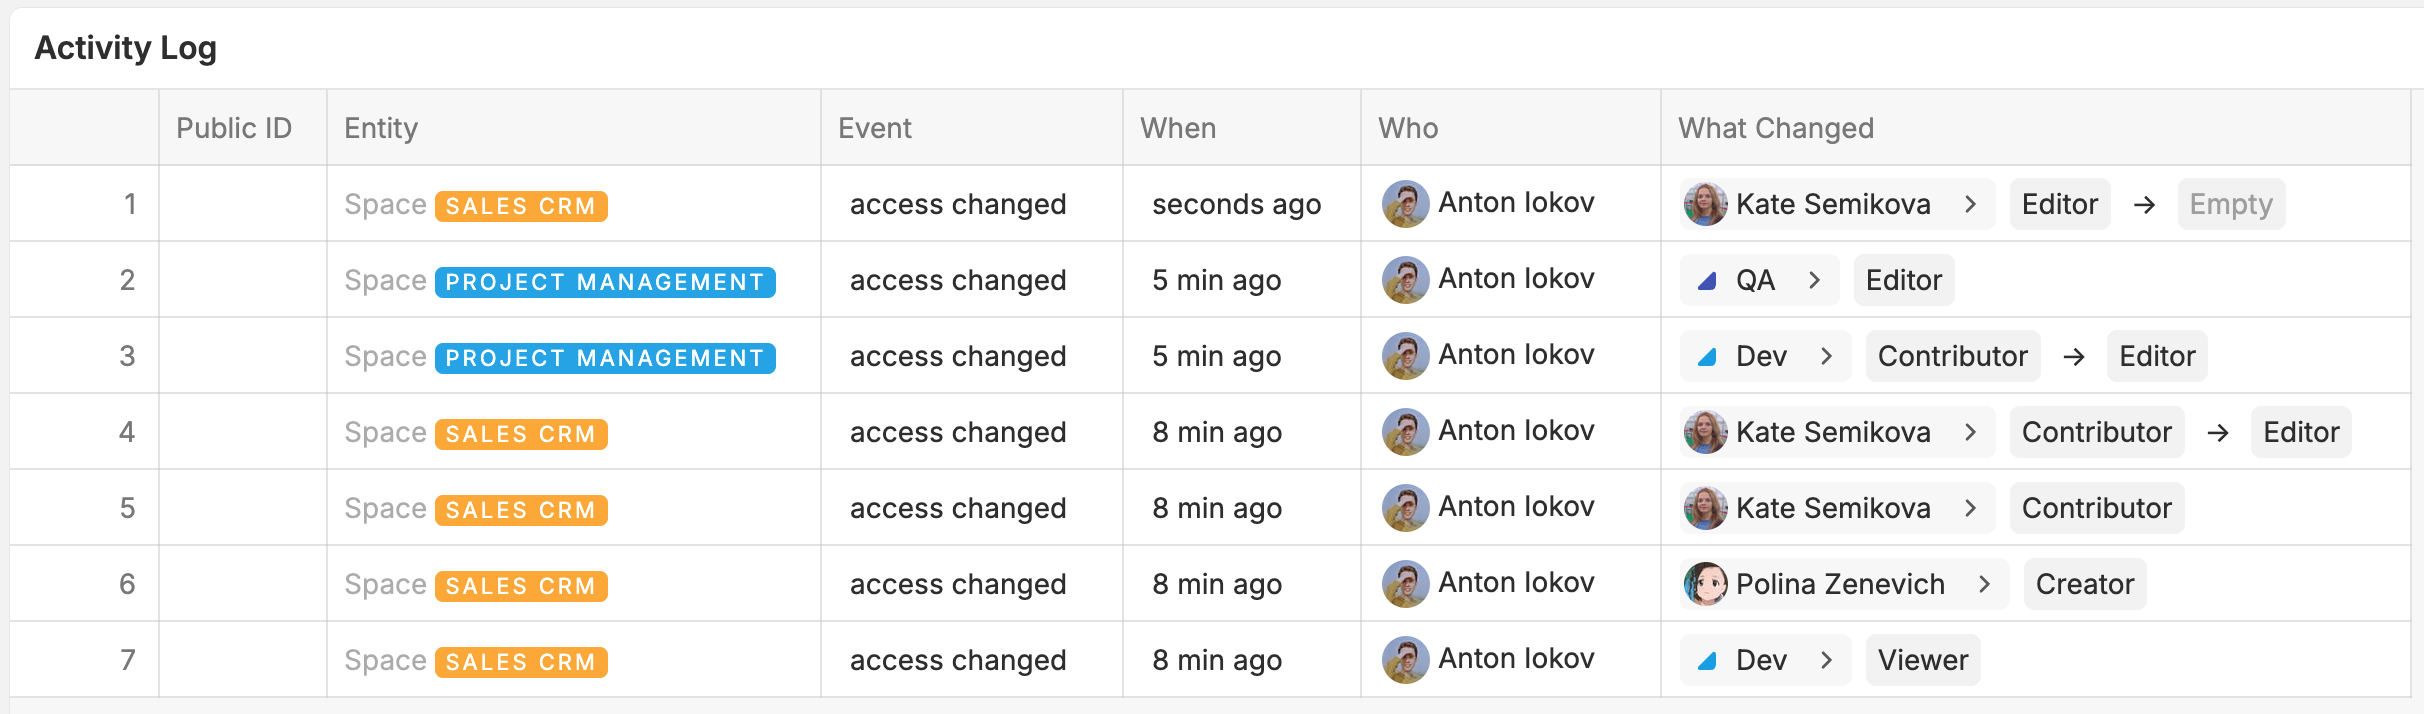The height and width of the screenshot is (714, 2424).
Task: Sort by the Entity column header
Action: 381,128
